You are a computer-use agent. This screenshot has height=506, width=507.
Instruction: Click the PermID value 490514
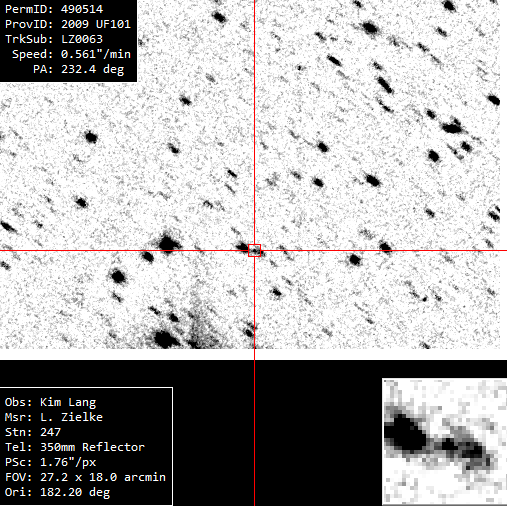pos(82,9)
